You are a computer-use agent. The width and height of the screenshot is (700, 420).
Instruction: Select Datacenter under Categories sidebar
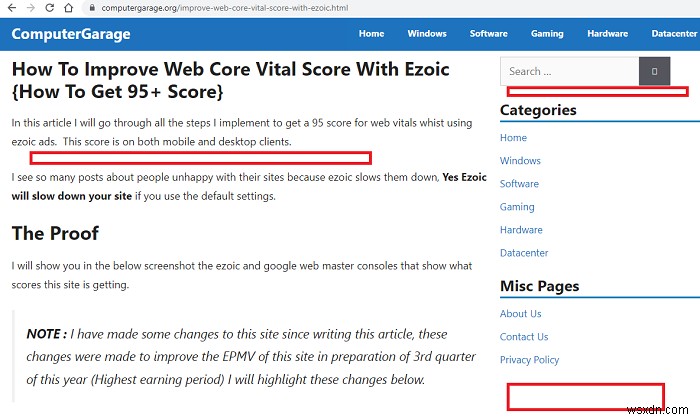(x=524, y=253)
